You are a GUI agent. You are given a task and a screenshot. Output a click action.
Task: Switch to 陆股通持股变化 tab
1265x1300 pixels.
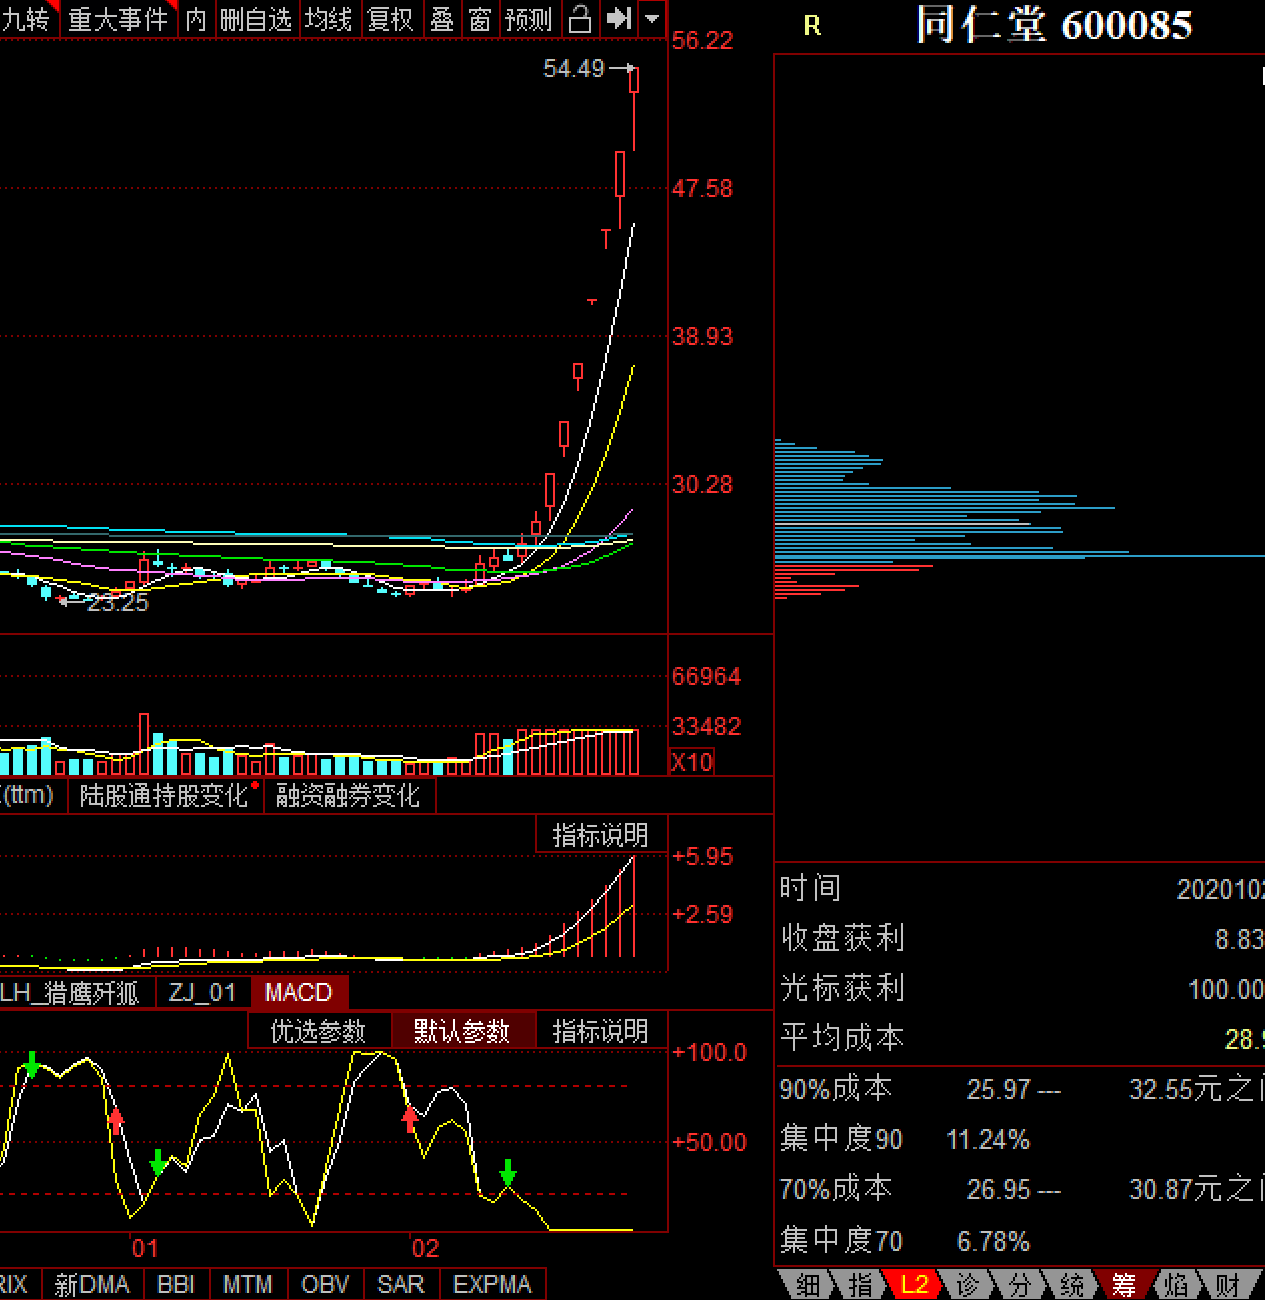click(x=165, y=796)
